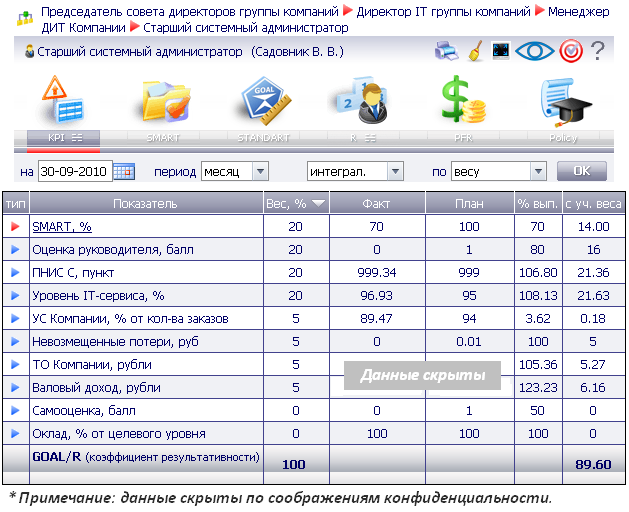The image size is (629, 512).
Task: Click the red arrow in SMART row
Action: point(15,227)
